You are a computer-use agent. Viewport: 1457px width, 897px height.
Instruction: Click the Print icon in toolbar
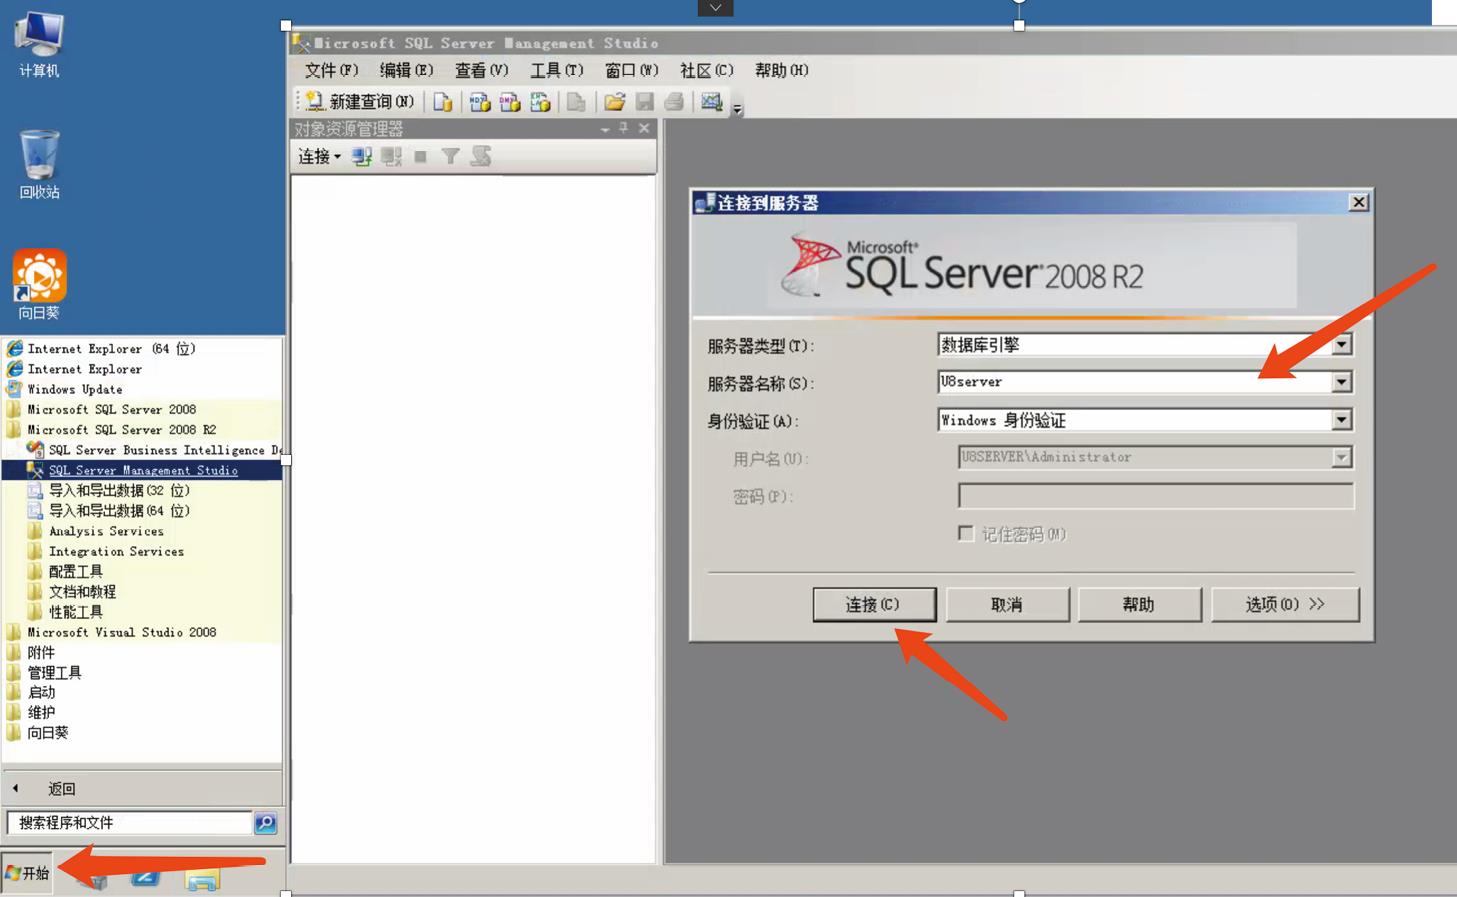(675, 102)
